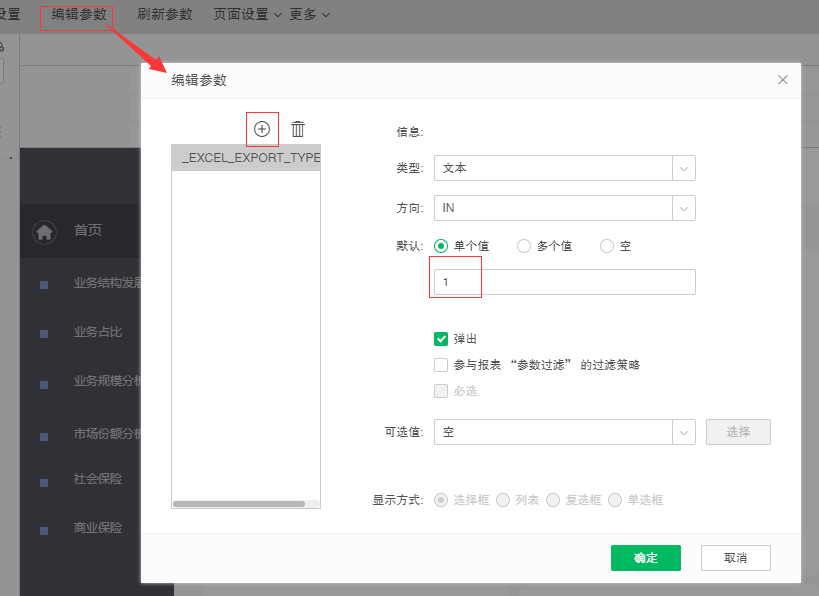This screenshot has height=596, width=819.
Task: Click the trash icon to delete the parameter
Action: click(x=297, y=129)
